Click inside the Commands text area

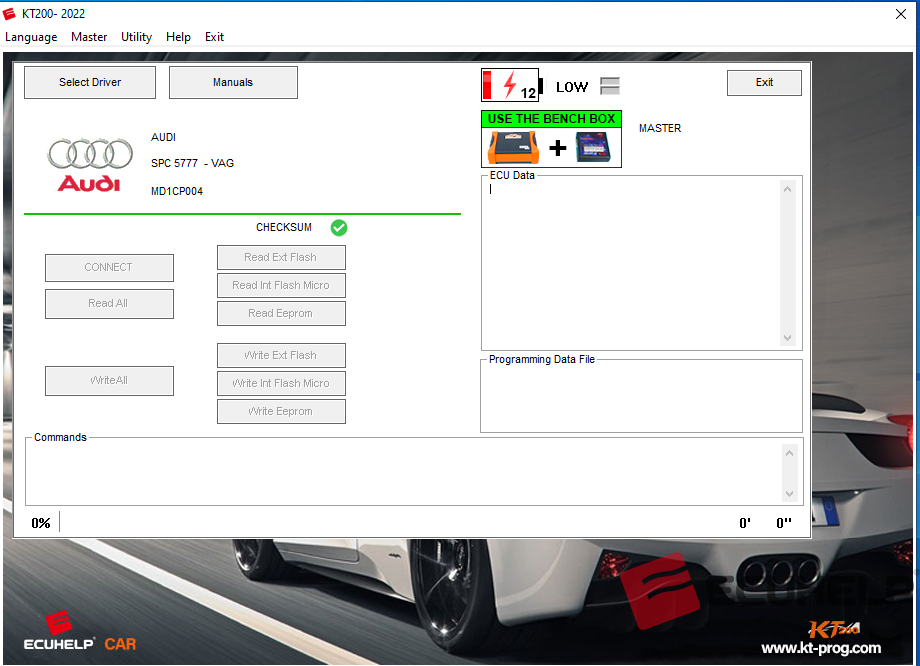pos(404,473)
